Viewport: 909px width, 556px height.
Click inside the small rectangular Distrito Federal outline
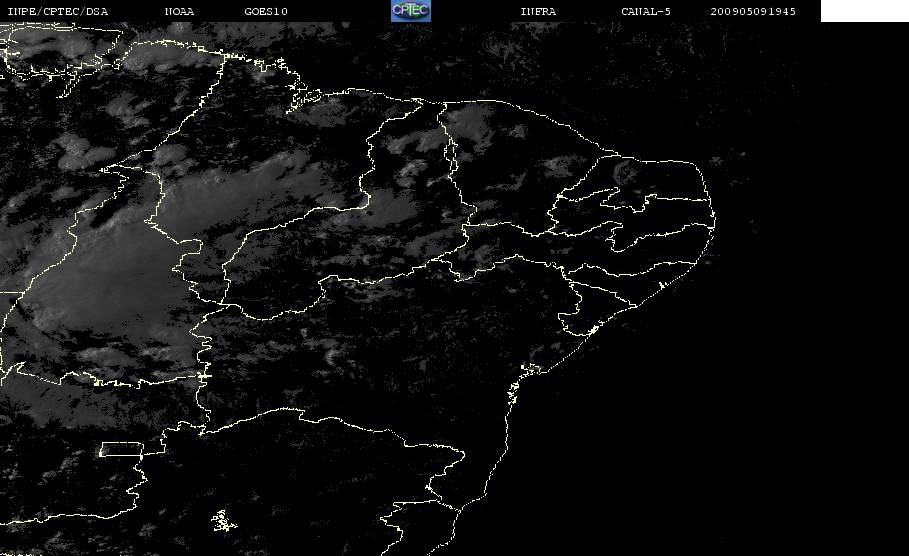[x=121, y=449]
